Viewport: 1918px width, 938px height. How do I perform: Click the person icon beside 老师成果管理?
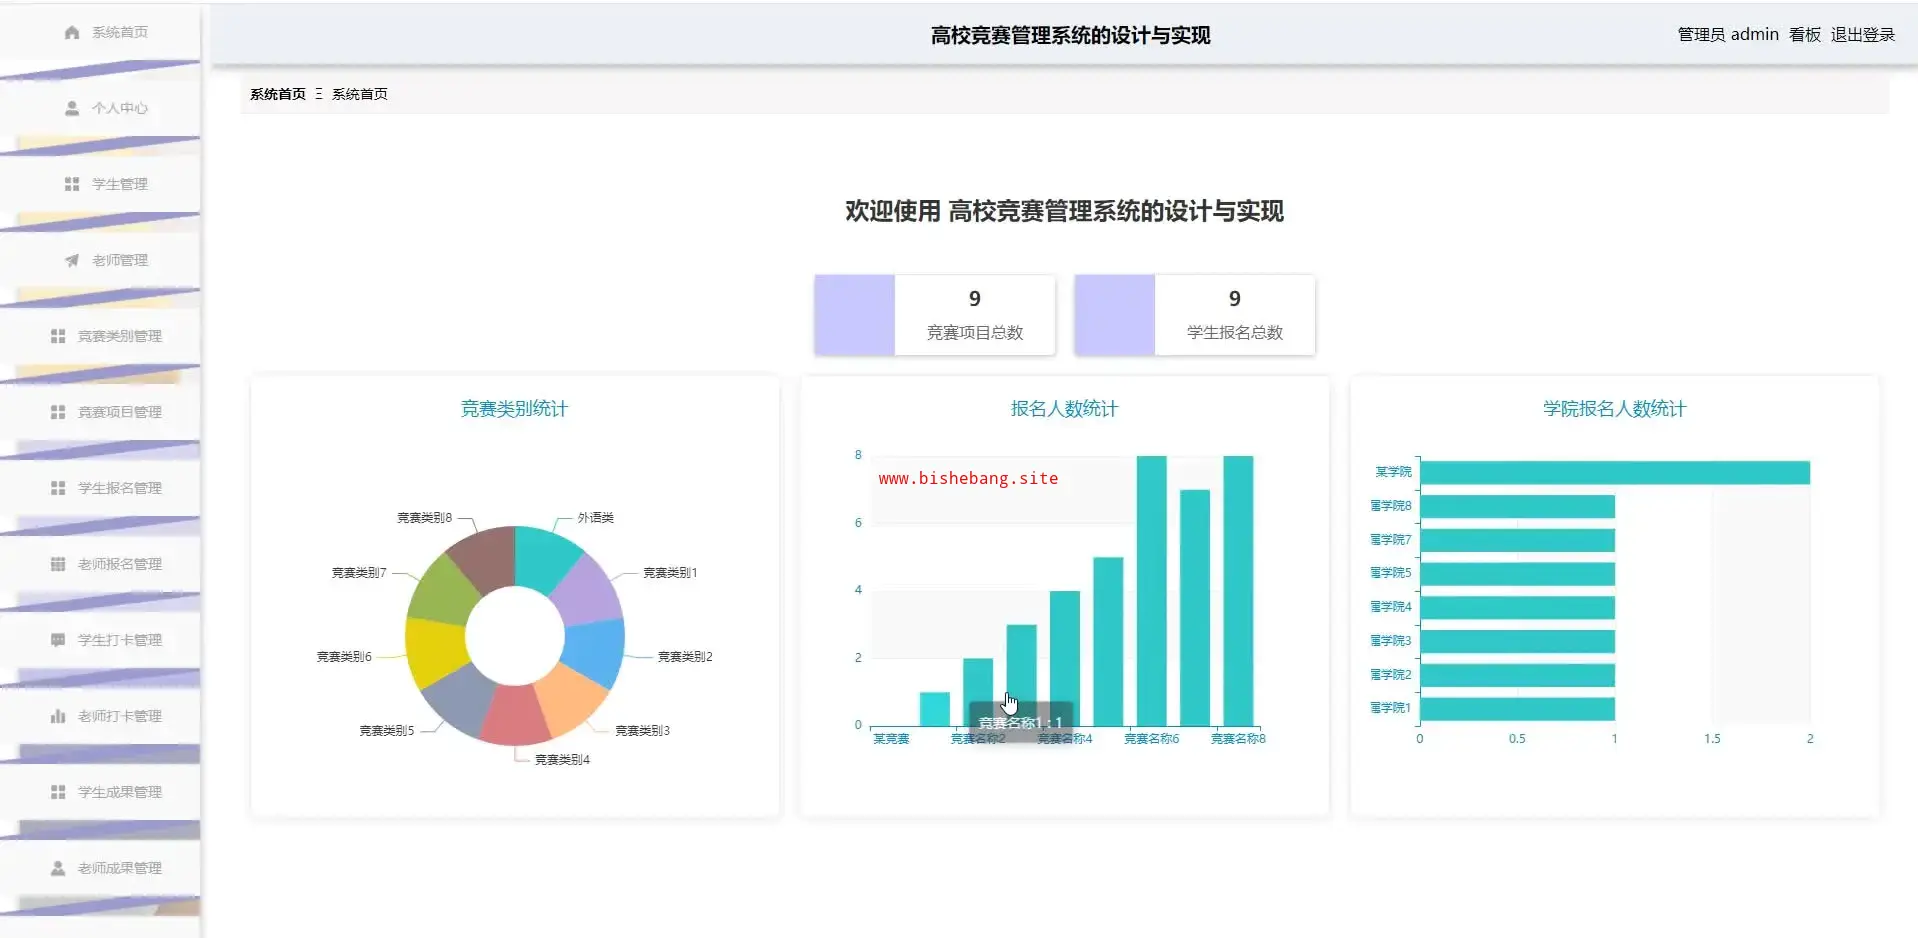click(58, 868)
